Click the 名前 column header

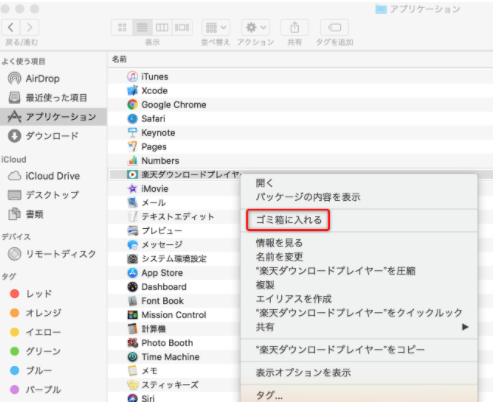coord(119,59)
